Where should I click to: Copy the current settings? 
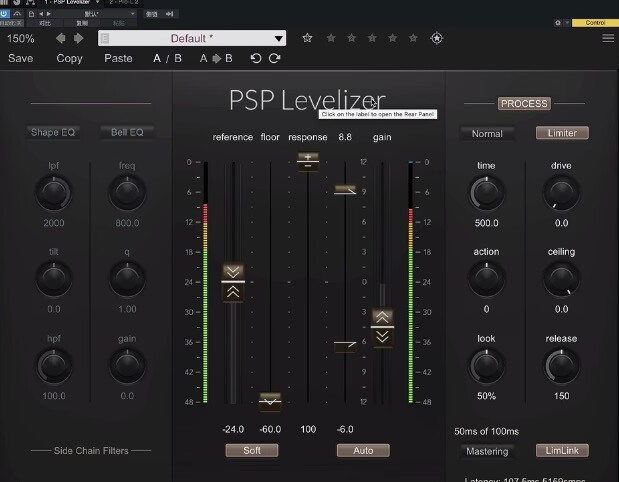point(69,59)
